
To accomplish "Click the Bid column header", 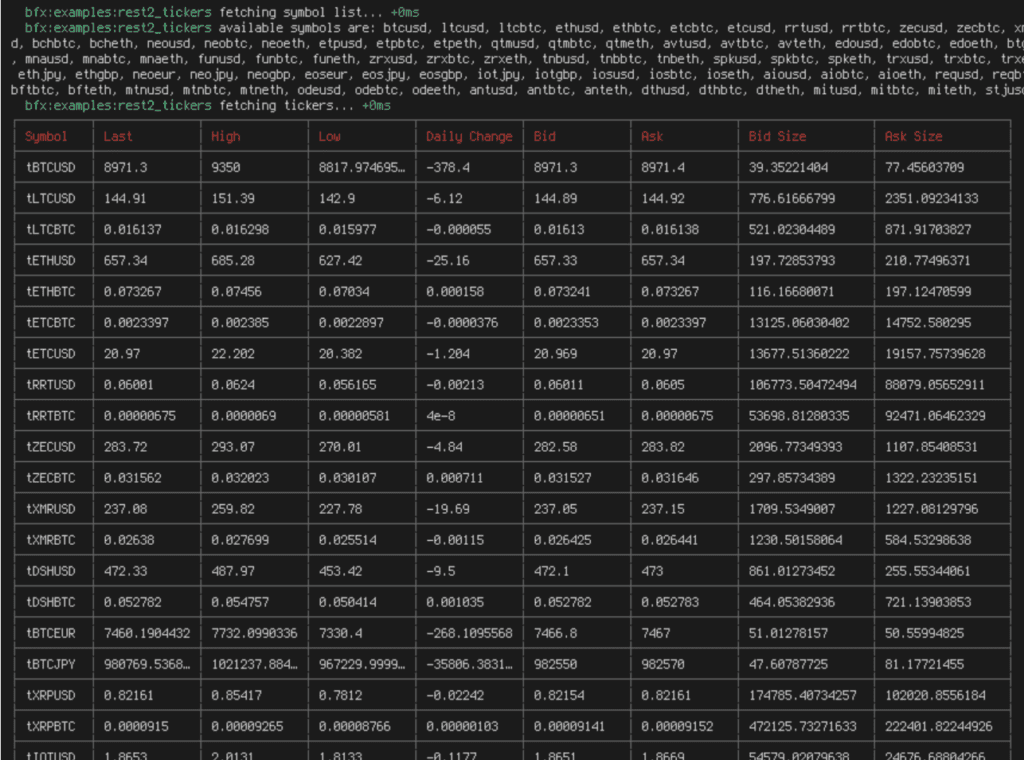I will [543, 137].
